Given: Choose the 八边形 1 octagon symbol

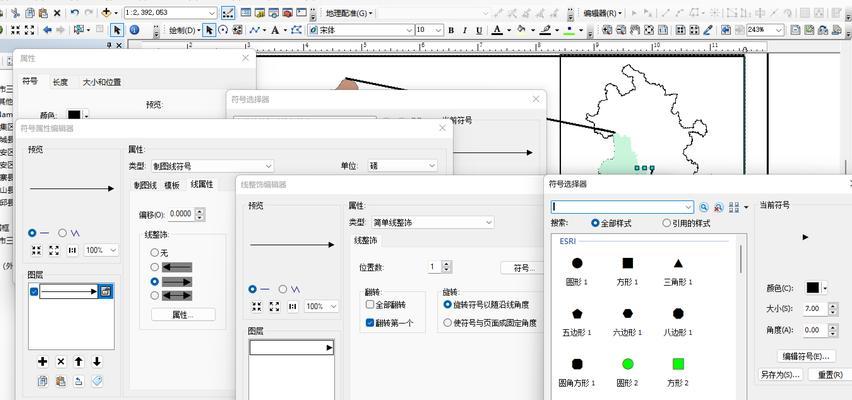Looking at the screenshot, I should 677,313.
